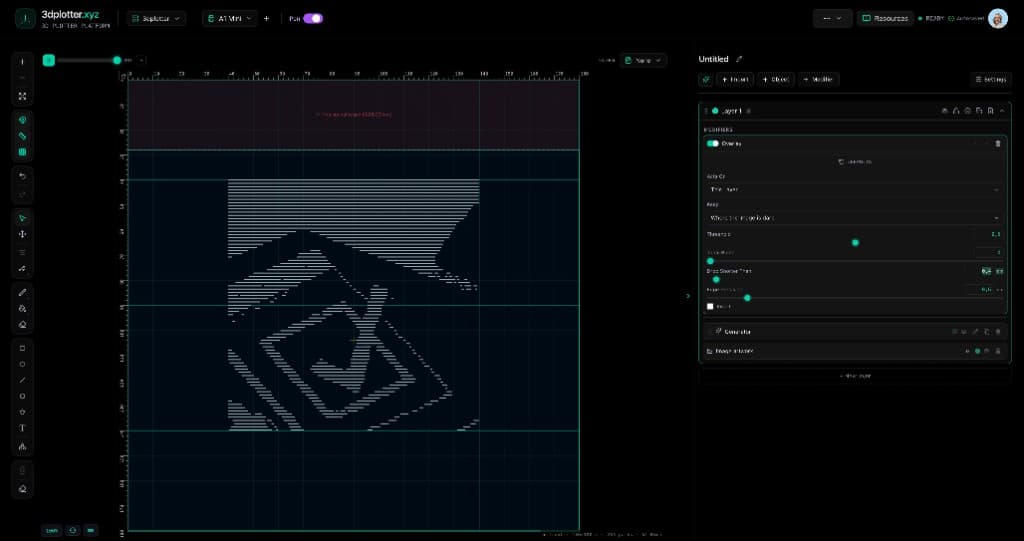Click the zoom slider handle above canvas
This screenshot has width=1024, height=541.
click(117, 60)
